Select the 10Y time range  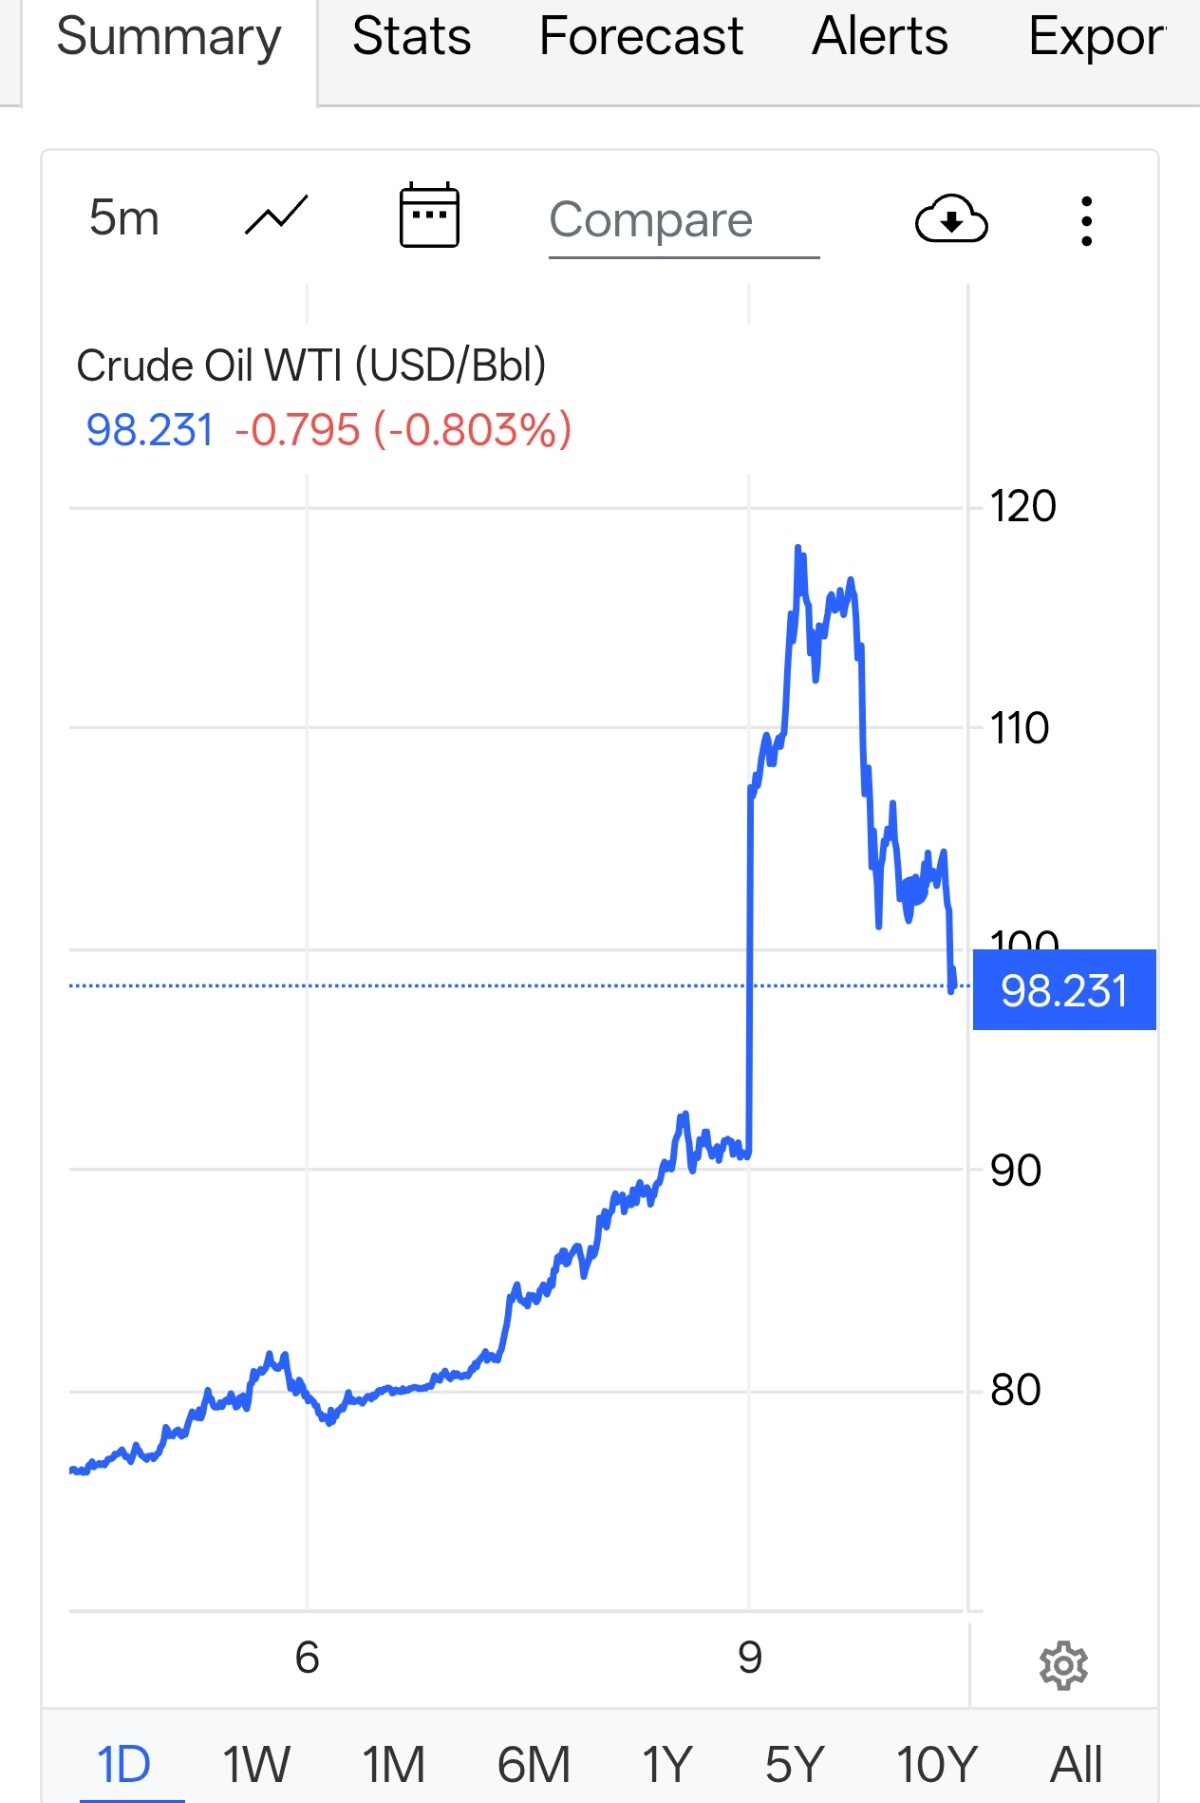pos(936,1764)
